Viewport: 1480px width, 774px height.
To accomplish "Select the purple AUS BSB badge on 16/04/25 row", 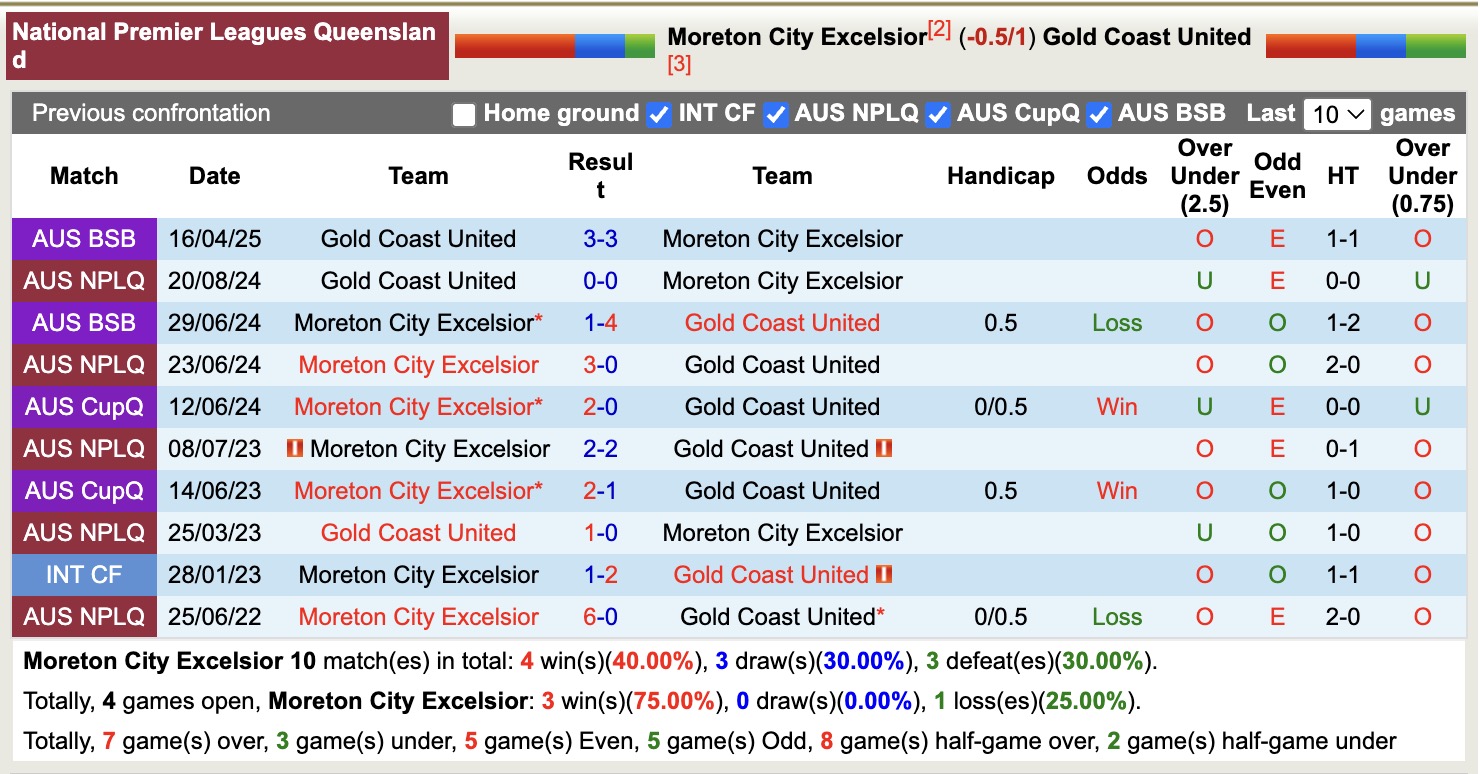I will [x=84, y=239].
